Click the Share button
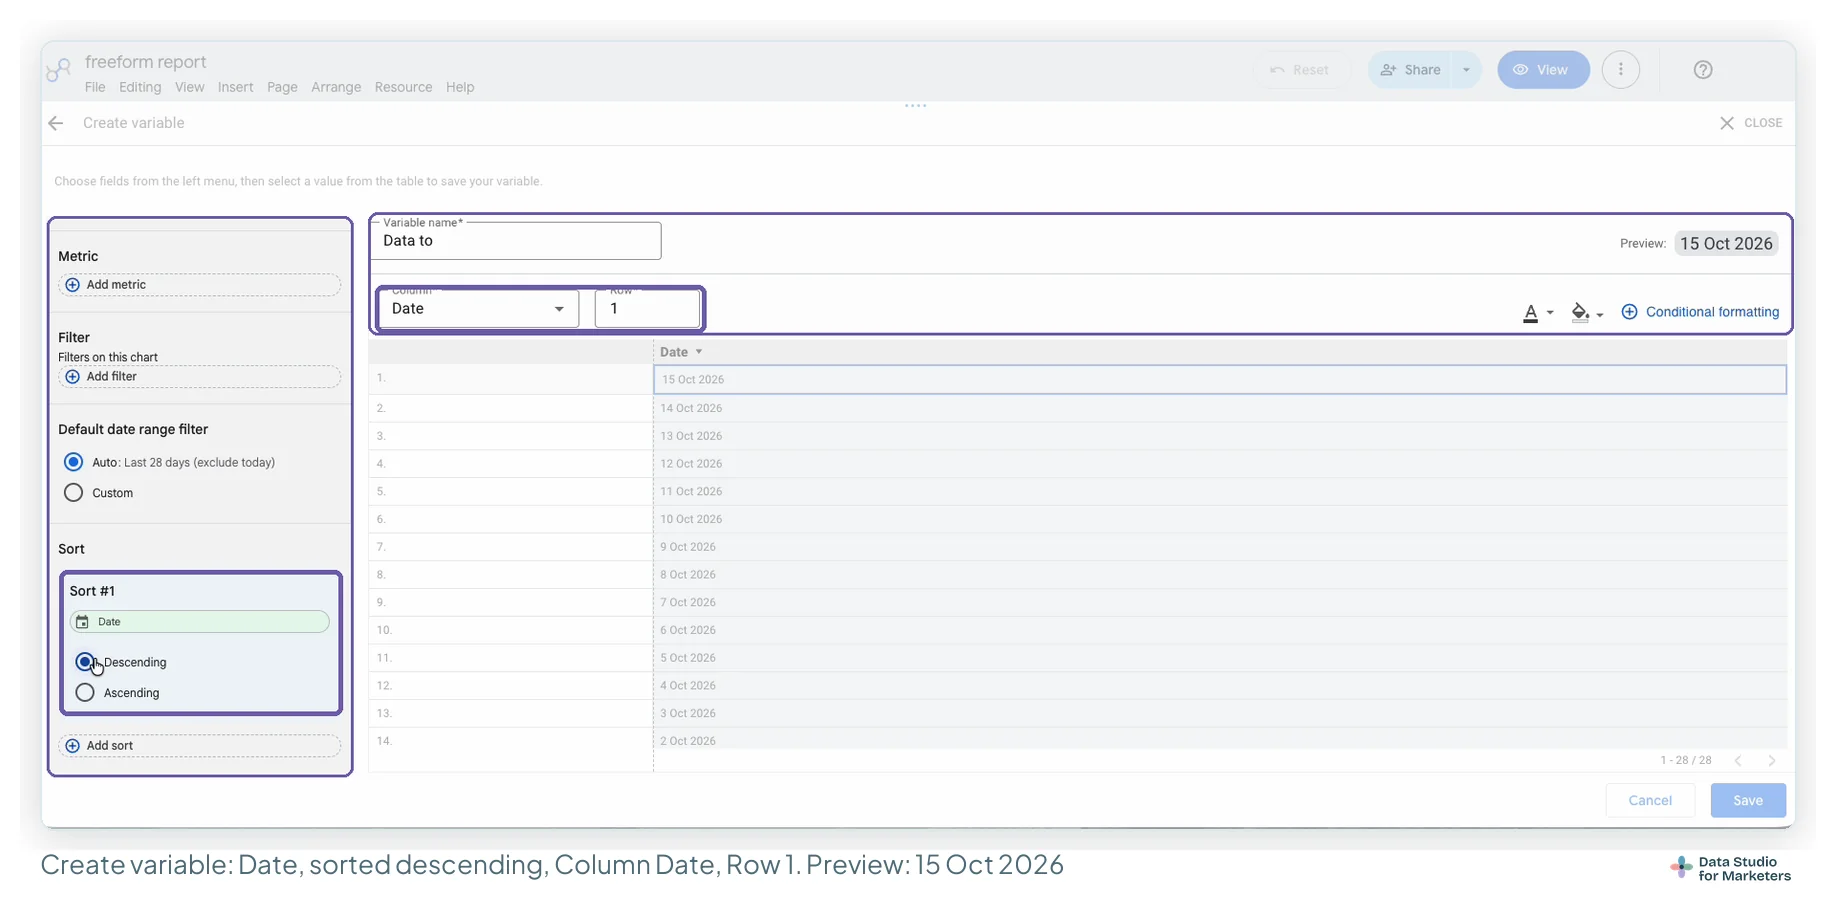Viewport: 1836px width, 904px height. 1411,70
